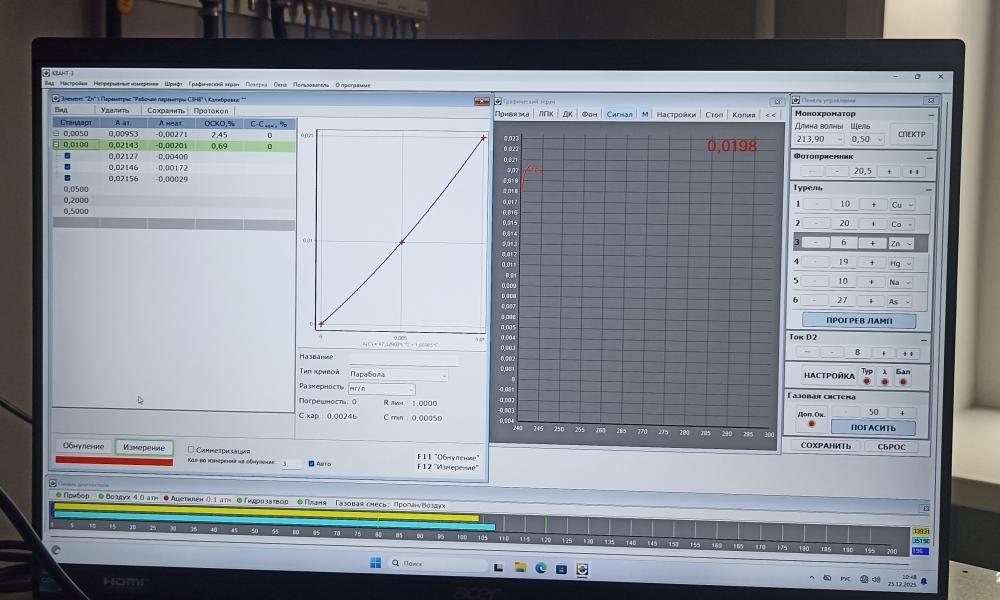Click the Бал indicator lamp icon

(902, 381)
